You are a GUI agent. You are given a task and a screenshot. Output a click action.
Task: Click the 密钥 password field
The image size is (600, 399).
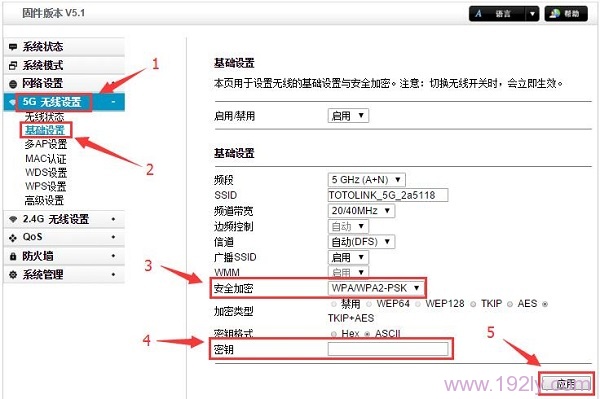pyautogui.click(x=388, y=349)
